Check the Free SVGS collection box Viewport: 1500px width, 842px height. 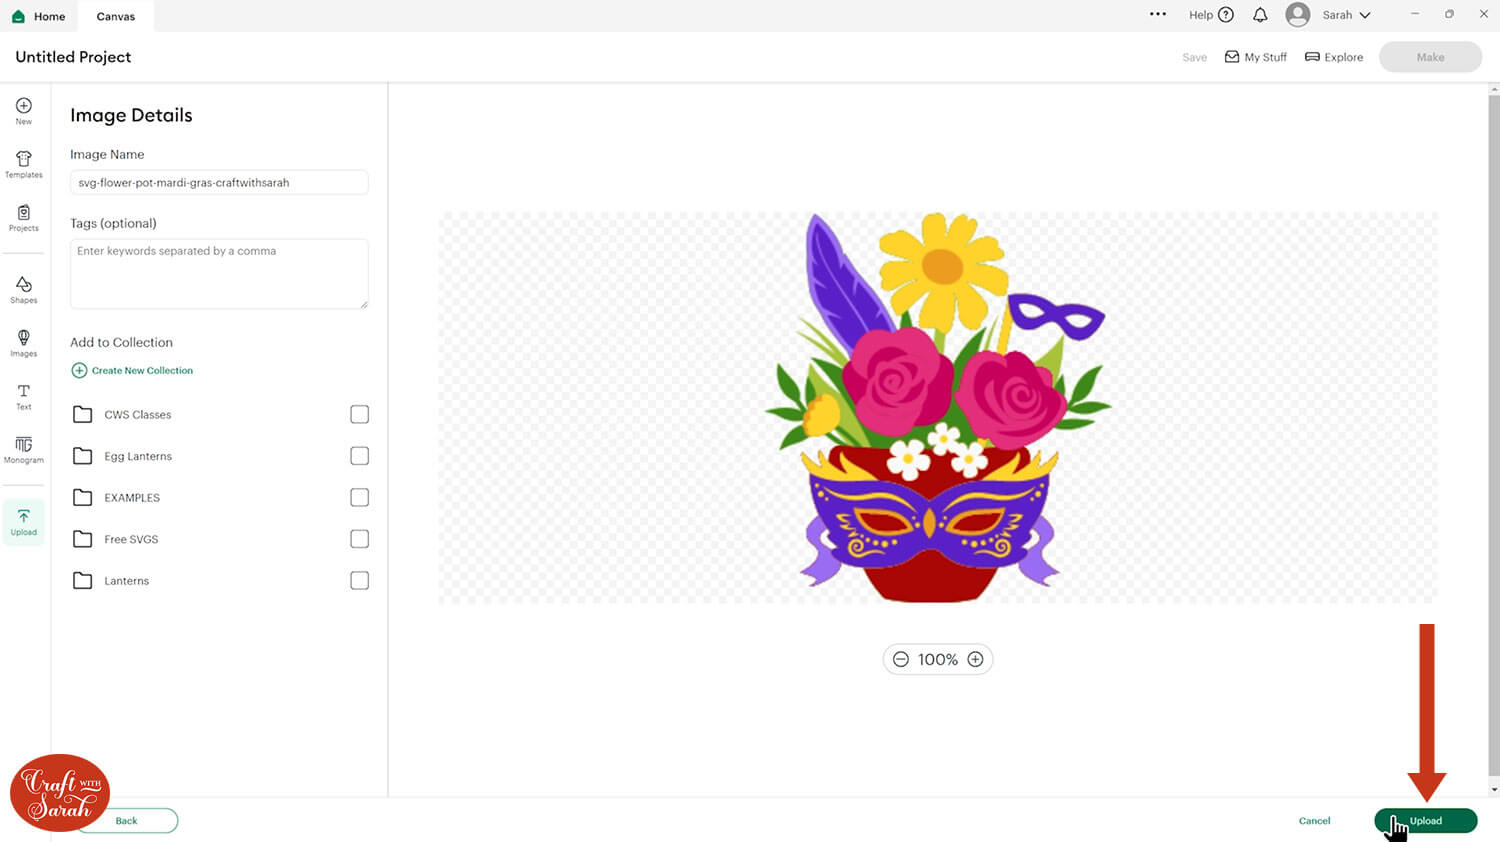(360, 539)
